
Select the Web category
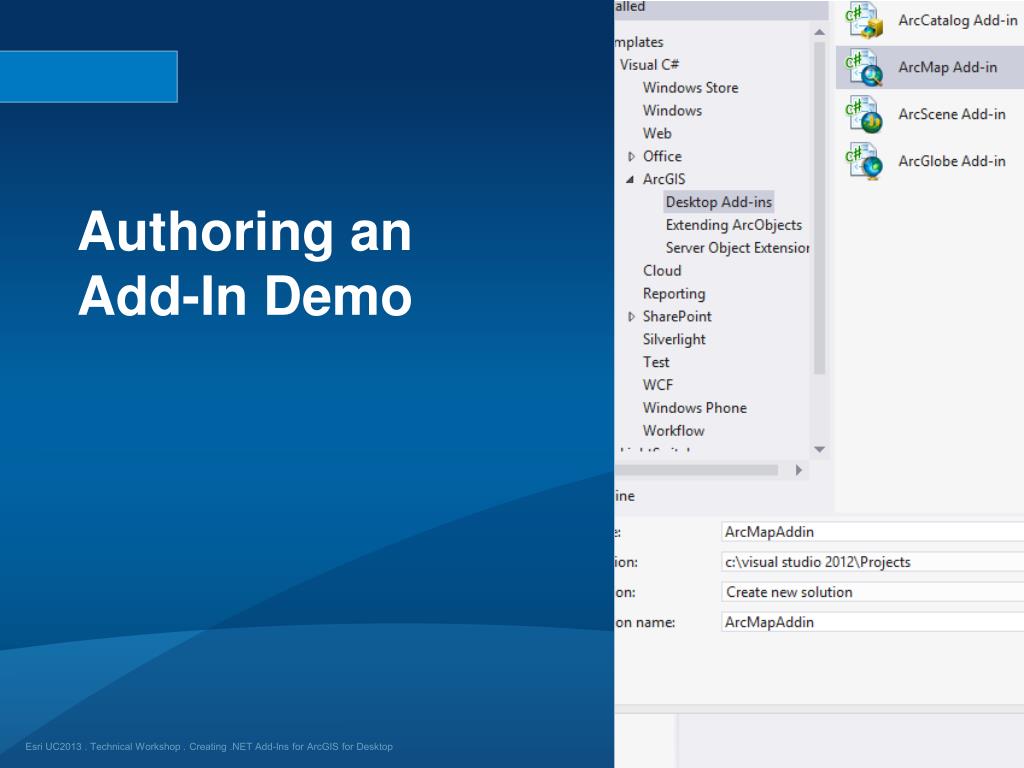pos(657,133)
